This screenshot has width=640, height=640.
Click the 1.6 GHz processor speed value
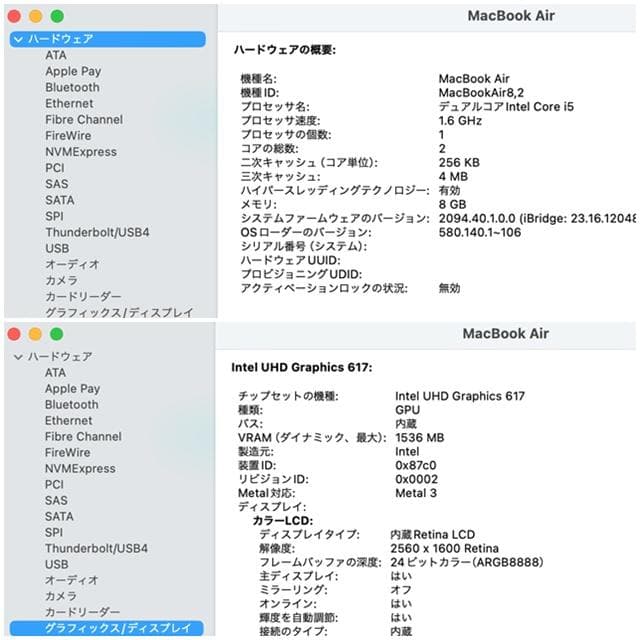point(460,121)
